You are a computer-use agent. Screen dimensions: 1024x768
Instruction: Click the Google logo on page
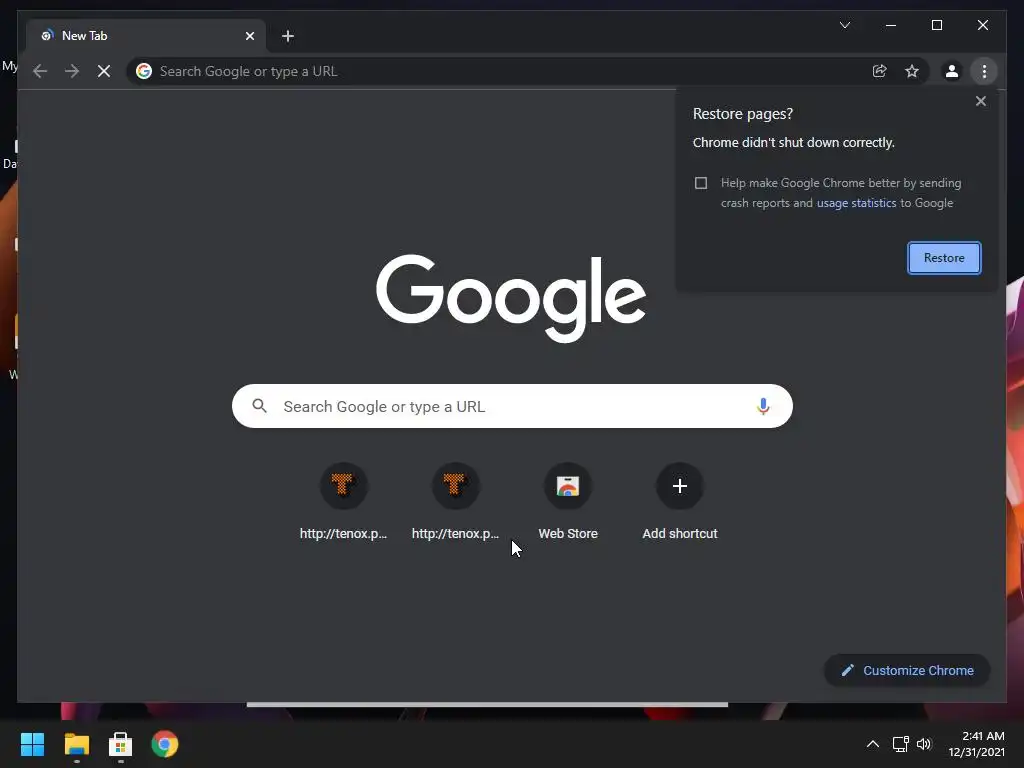pyautogui.click(x=511, y=298)
